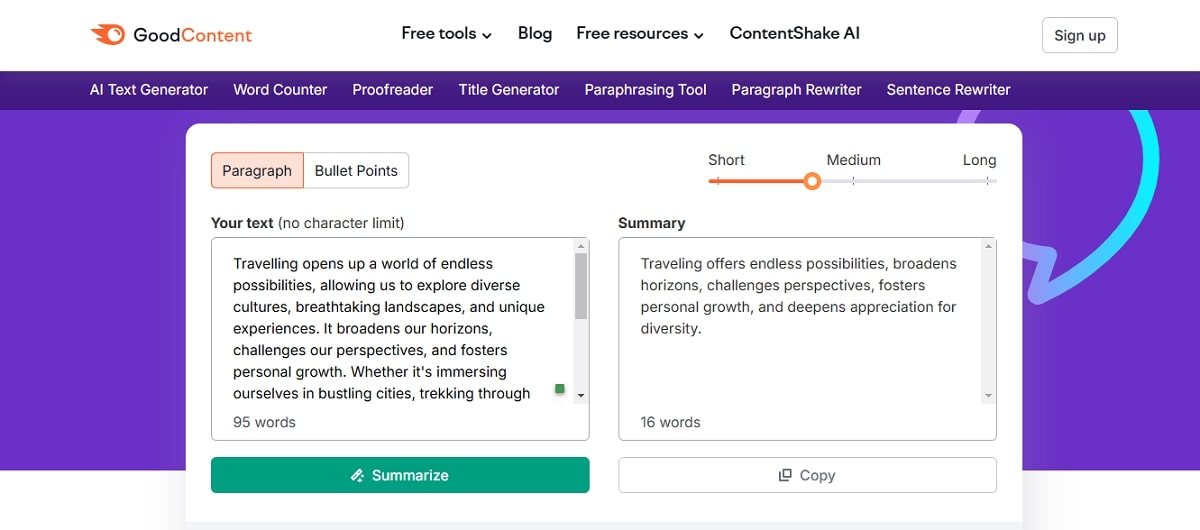Set summary length to Long

coord(987,181)
